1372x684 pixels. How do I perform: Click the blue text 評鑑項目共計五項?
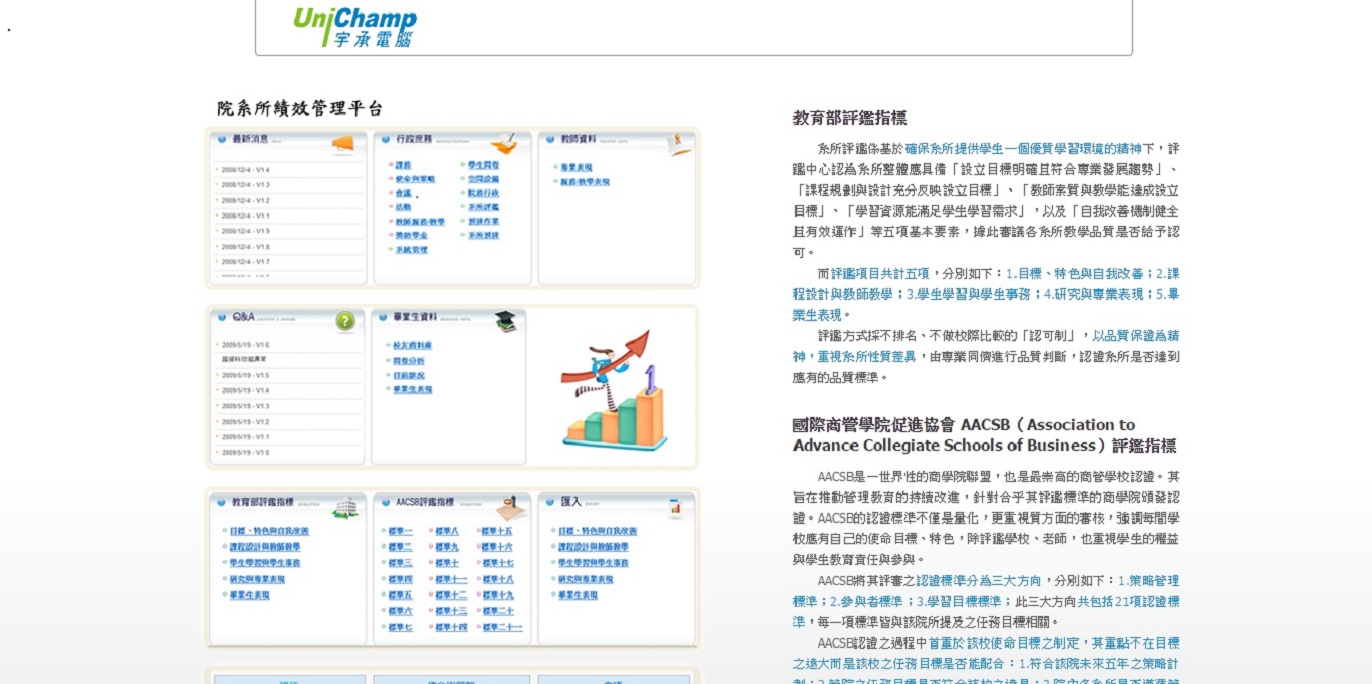click(x=880, y=273)
